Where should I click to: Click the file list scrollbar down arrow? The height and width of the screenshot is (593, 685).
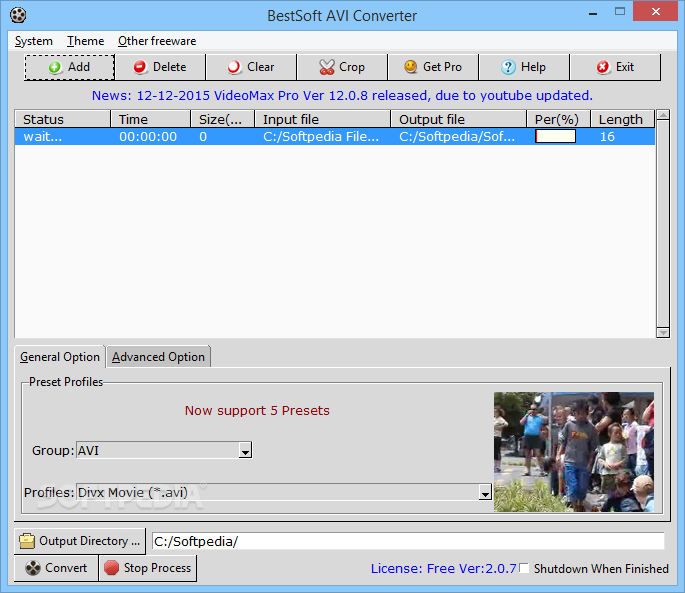pyautogui.click(x=663, y=333)
